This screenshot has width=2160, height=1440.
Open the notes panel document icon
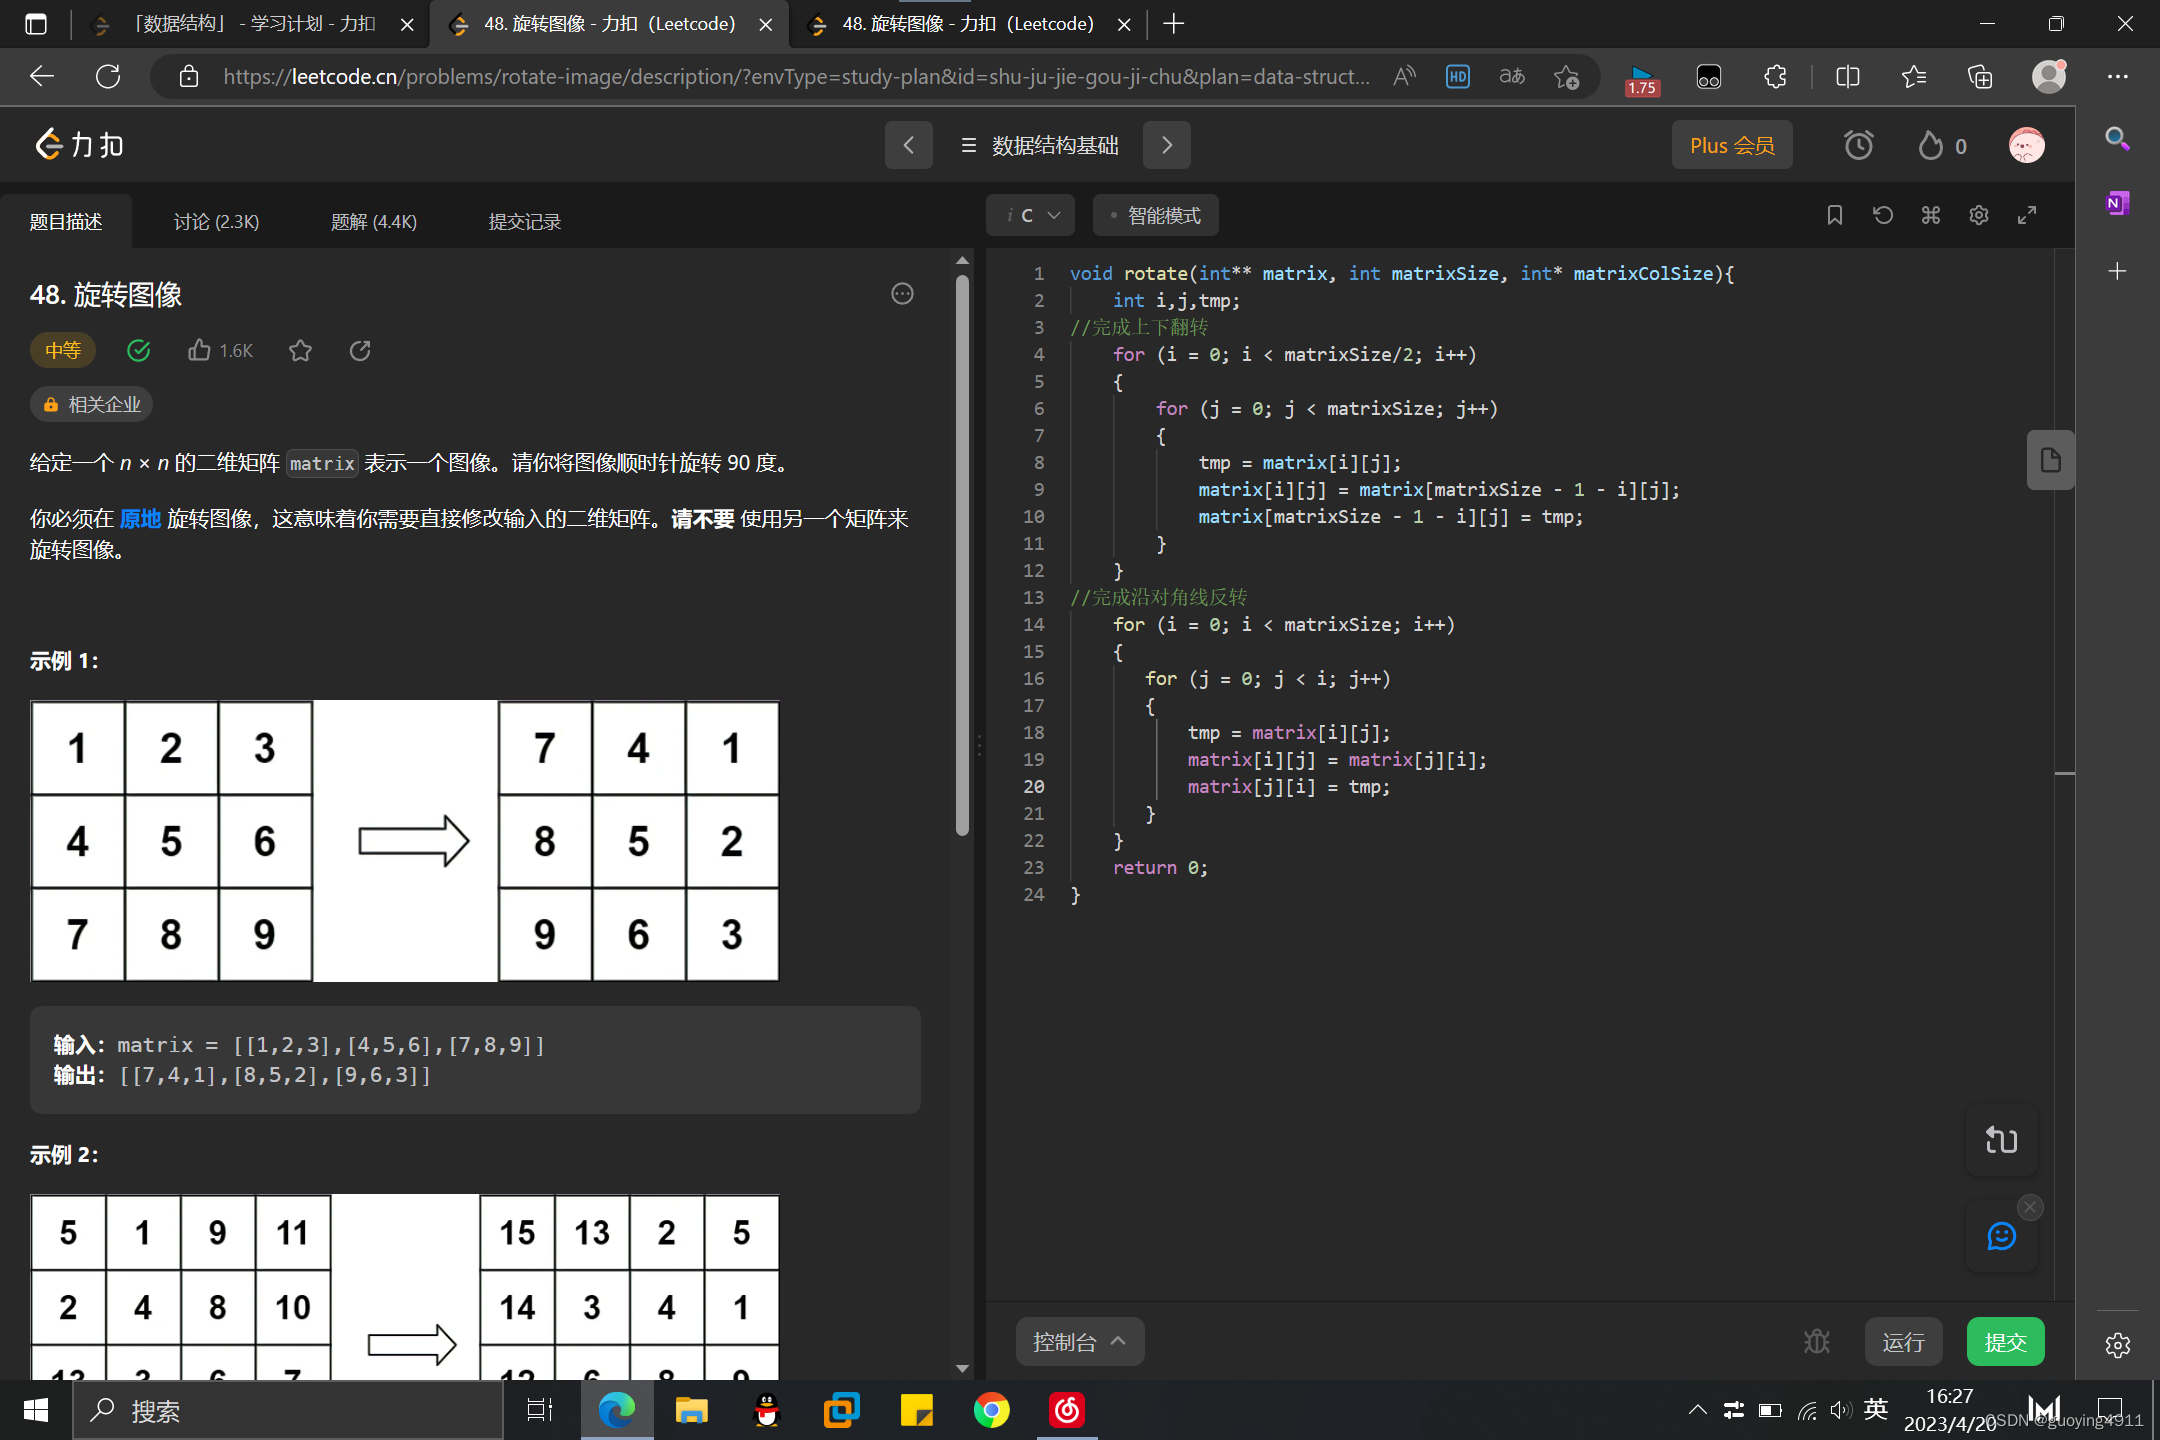point(2050,460)
